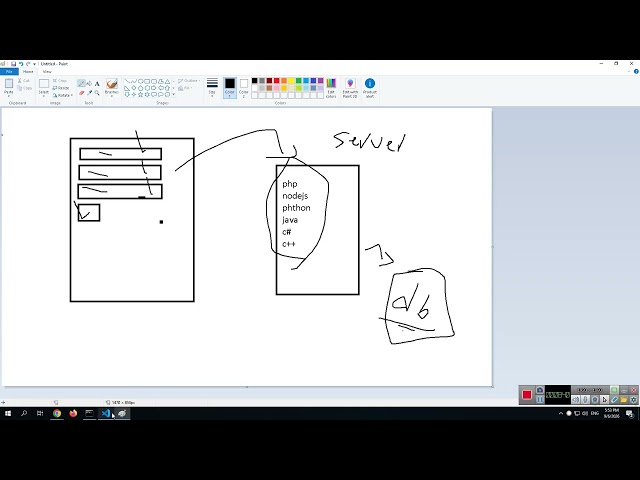Click the ENG language indicator

(x=595, y=413)
